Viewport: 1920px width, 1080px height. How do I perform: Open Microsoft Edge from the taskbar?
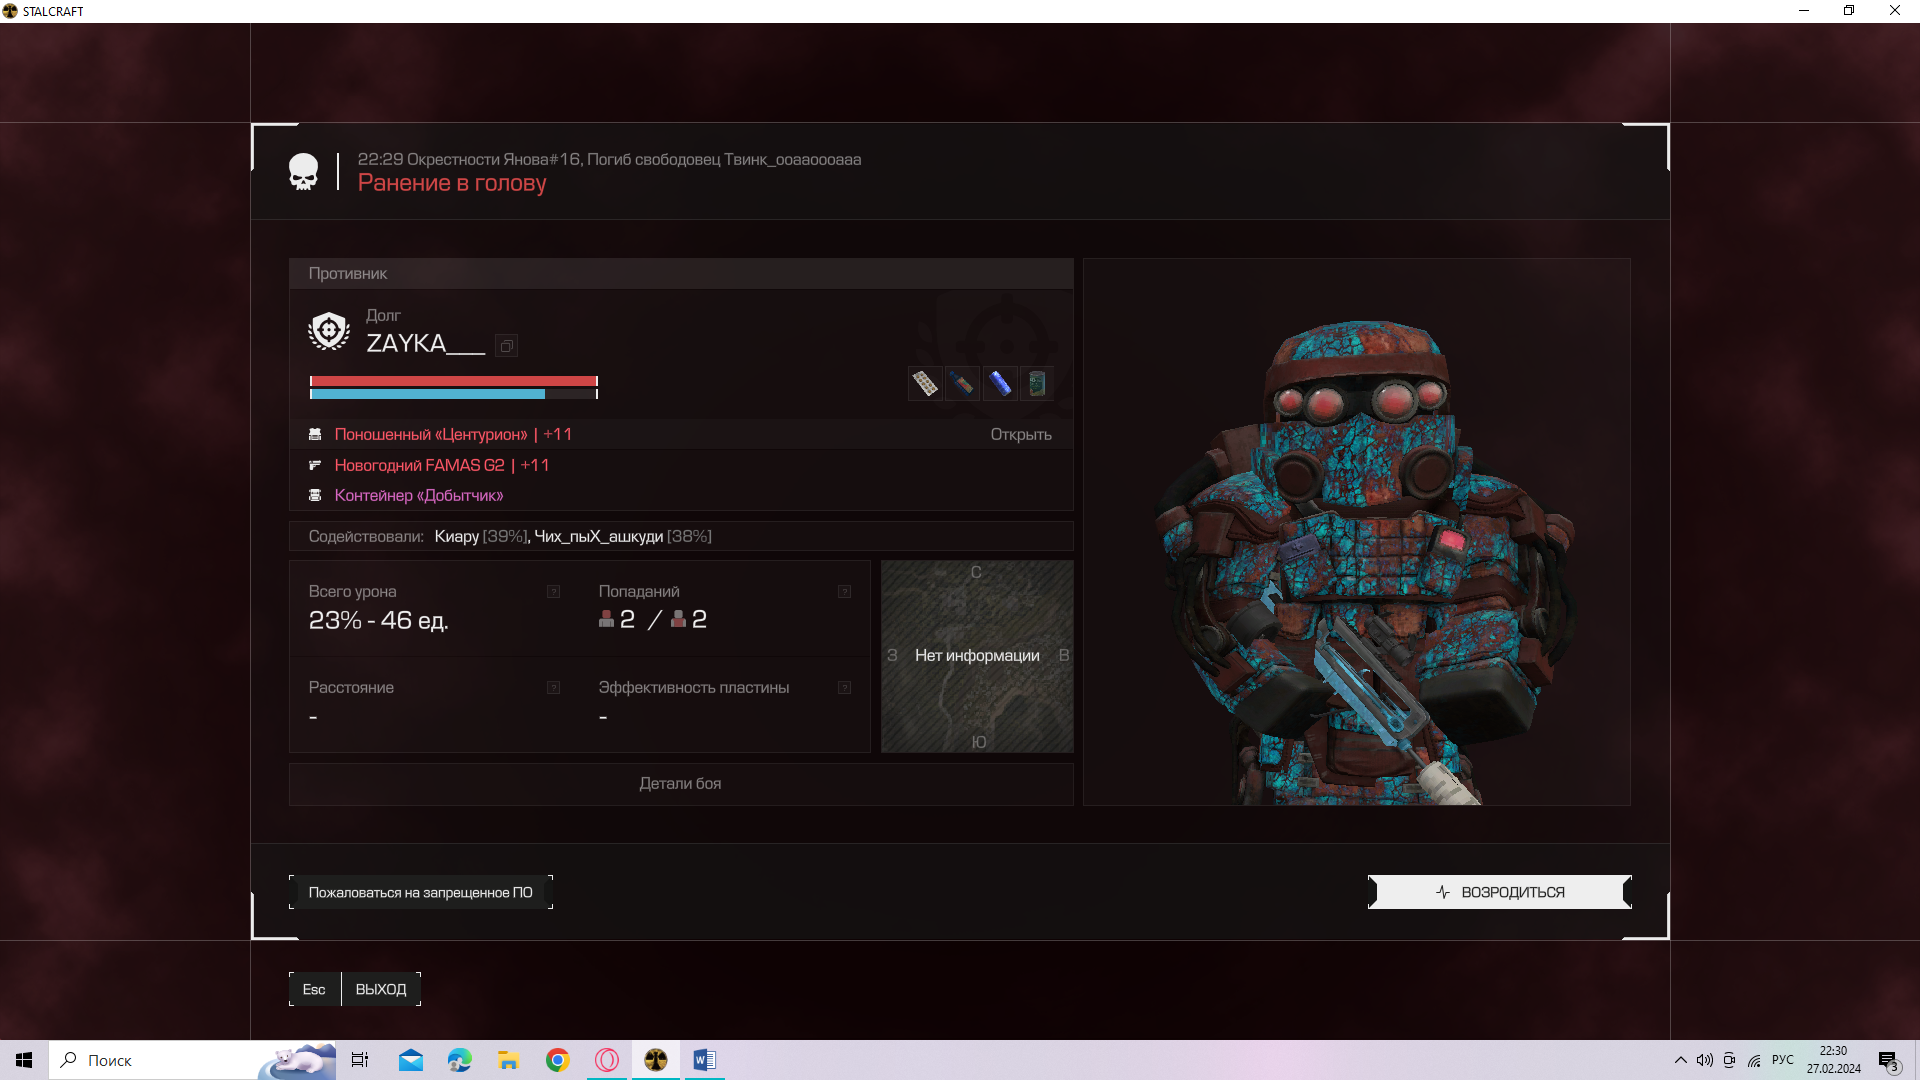[x=459, y=1060]
